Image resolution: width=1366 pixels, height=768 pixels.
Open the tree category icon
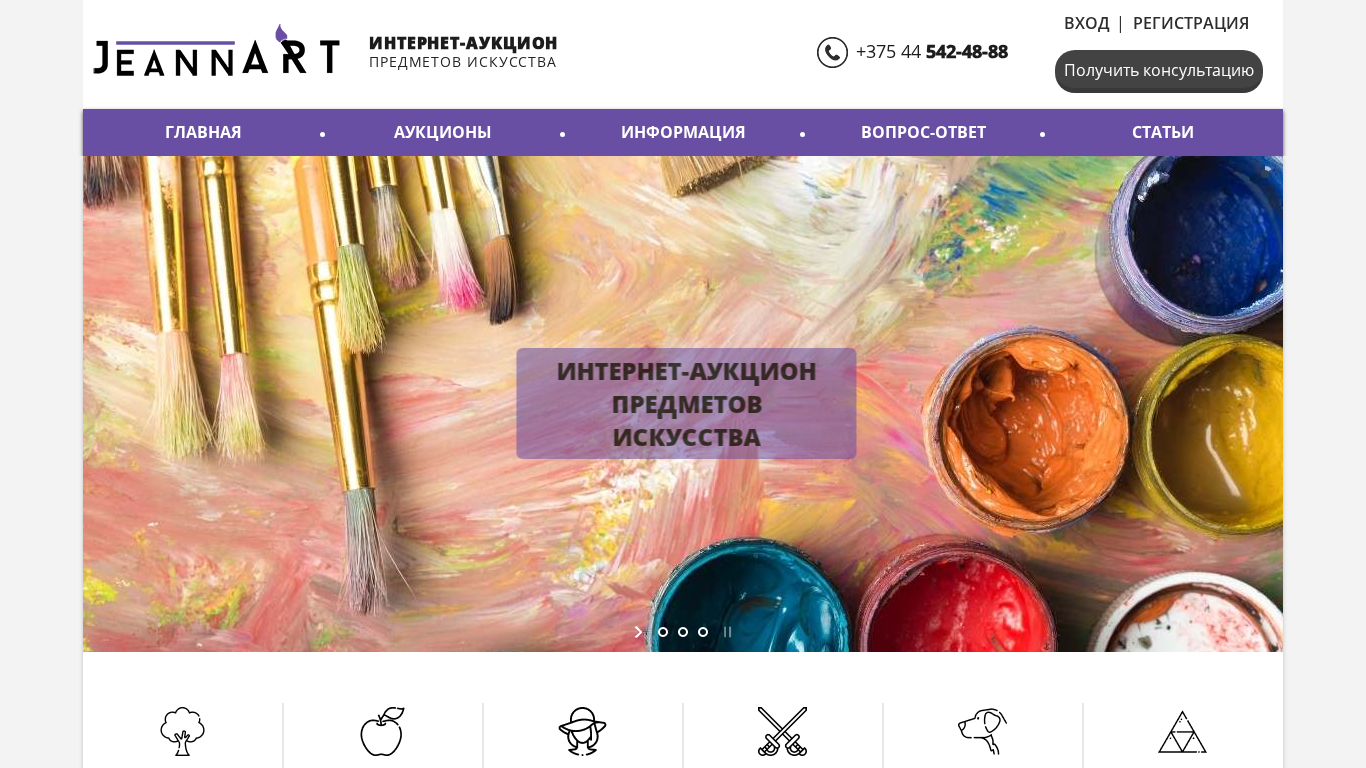tap(182, 731)
